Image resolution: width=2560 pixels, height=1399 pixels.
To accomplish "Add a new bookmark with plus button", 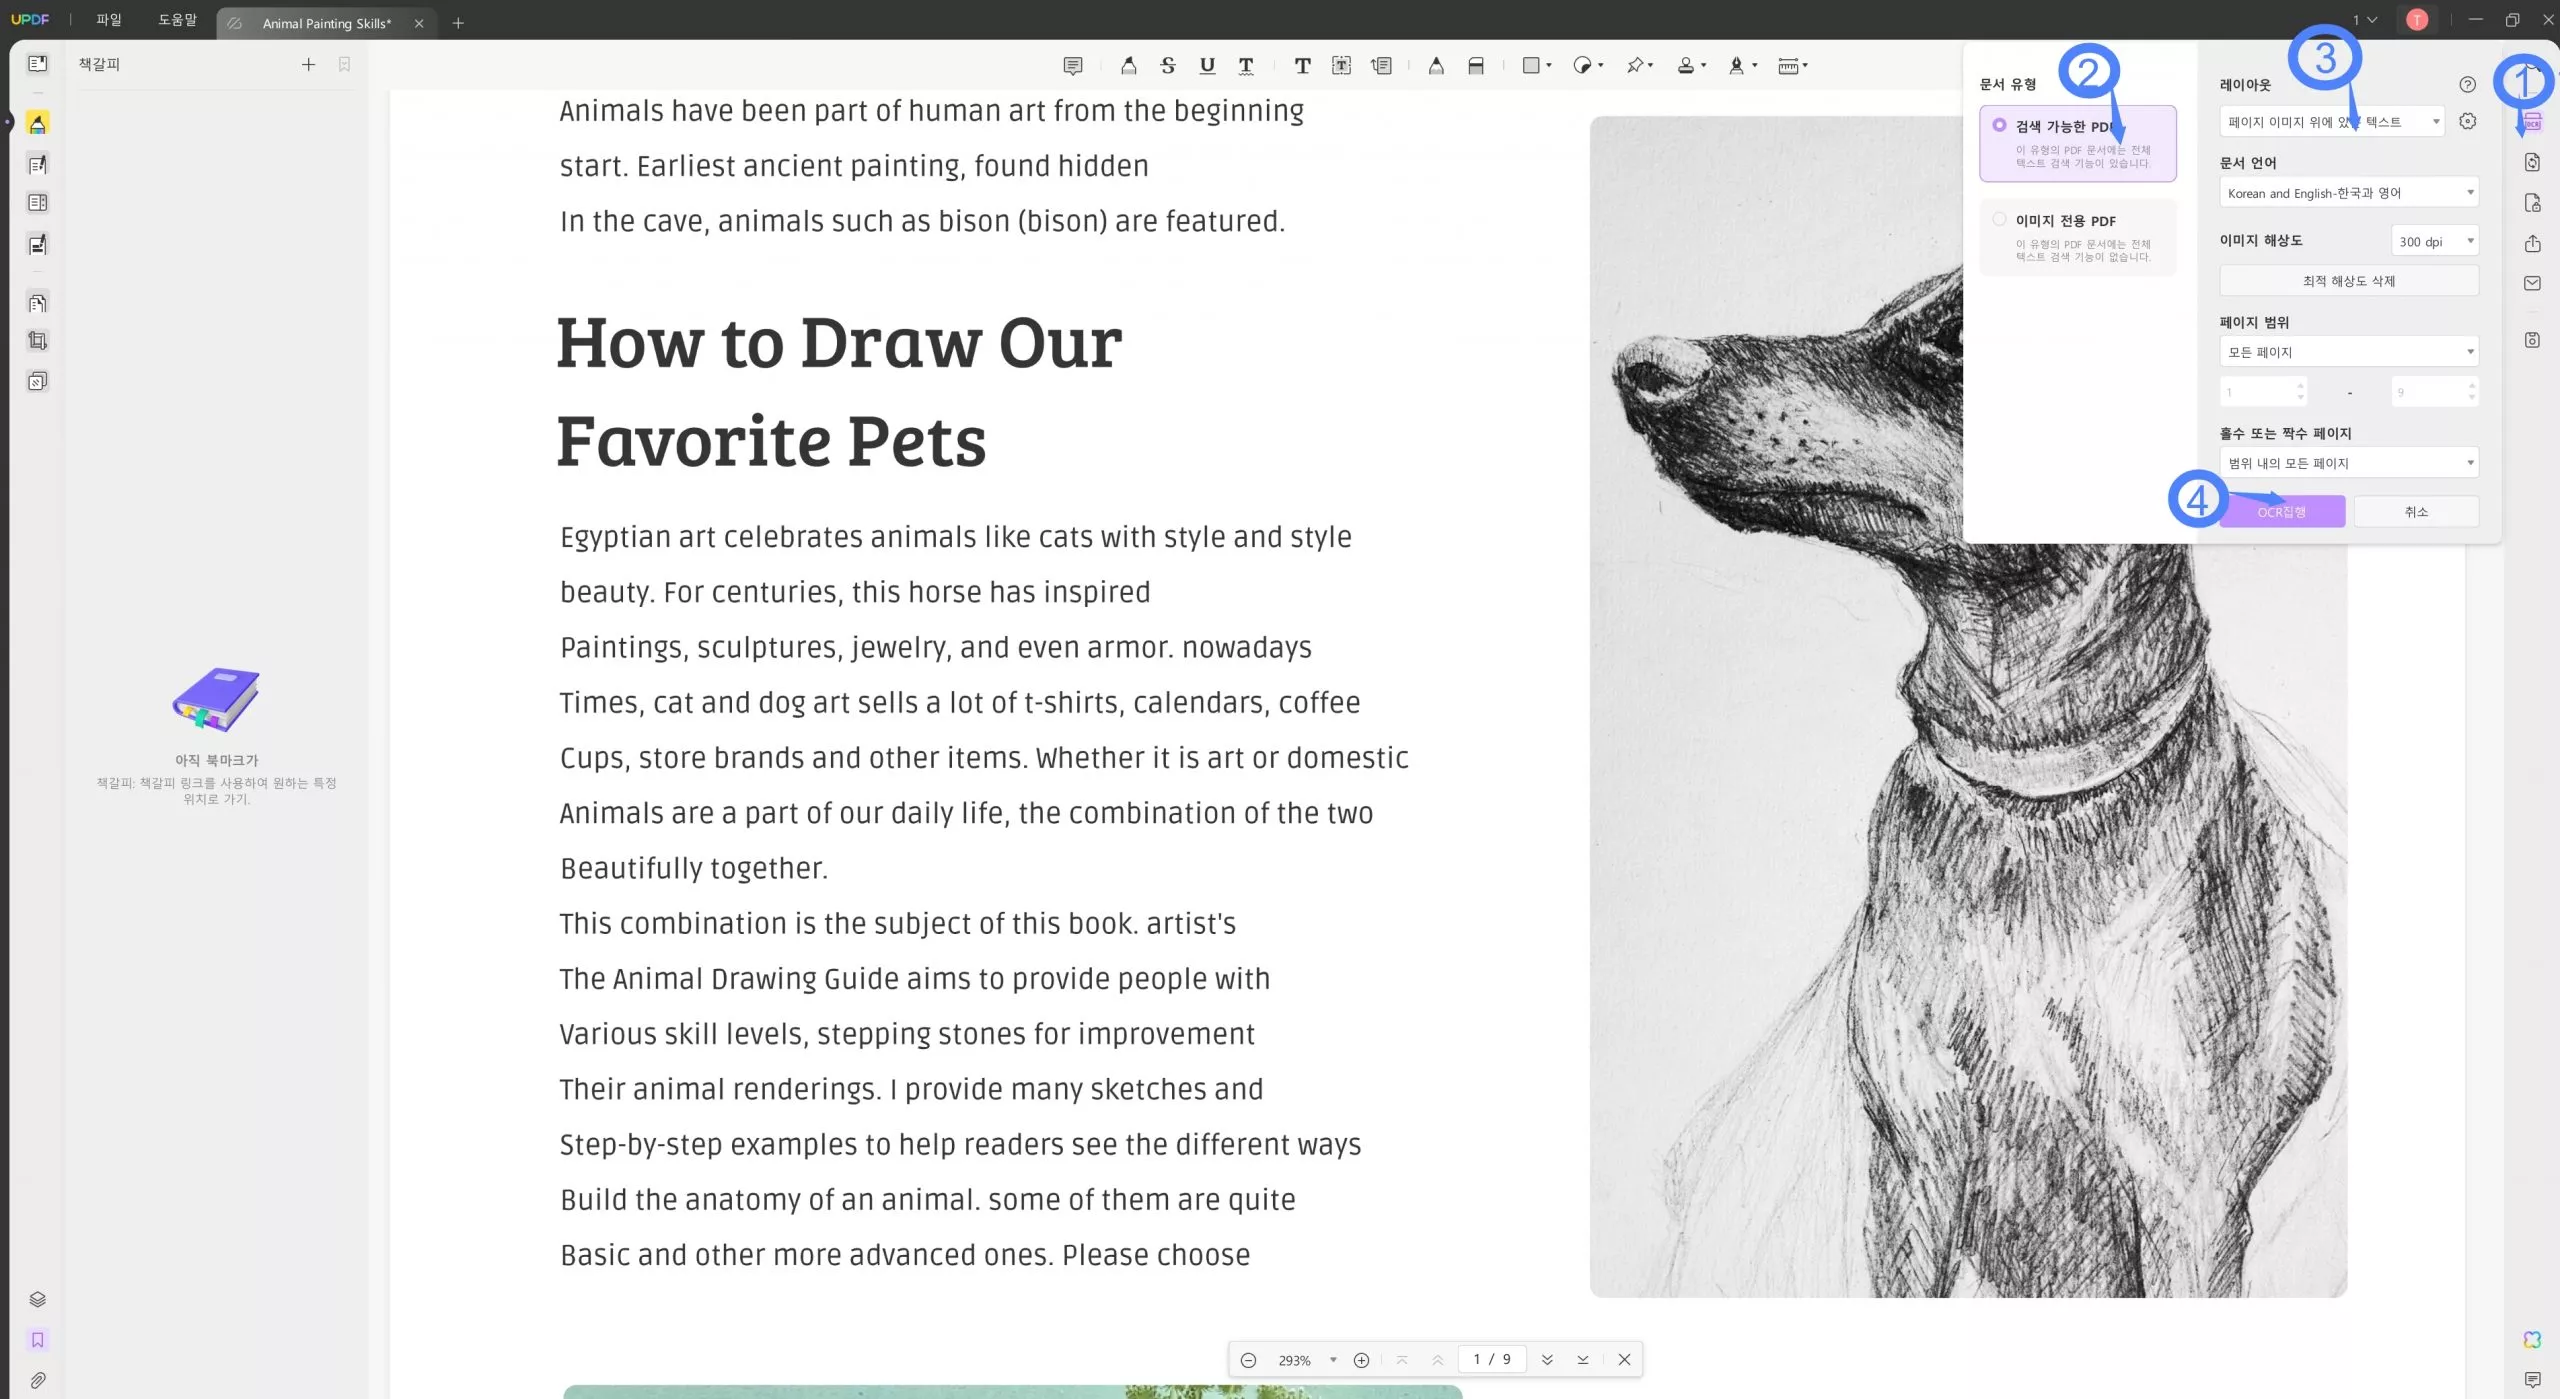I will pyautogui.click(x=308, y=64).
